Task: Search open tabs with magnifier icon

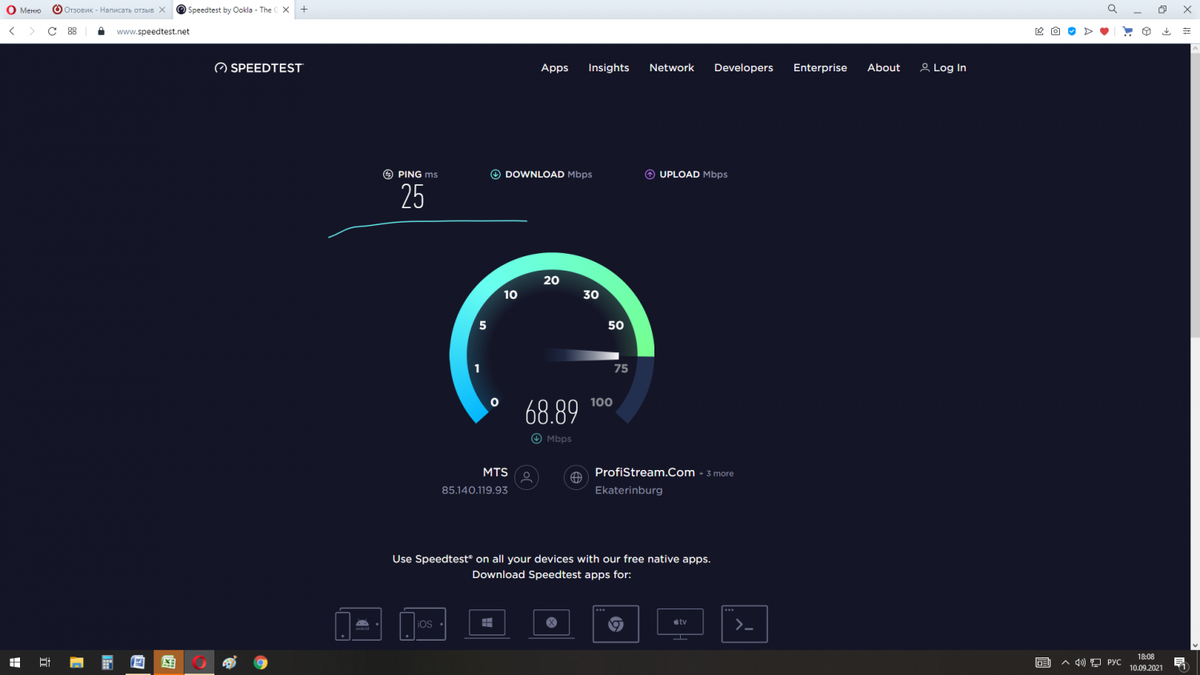Action: (x=1112, y=9)
